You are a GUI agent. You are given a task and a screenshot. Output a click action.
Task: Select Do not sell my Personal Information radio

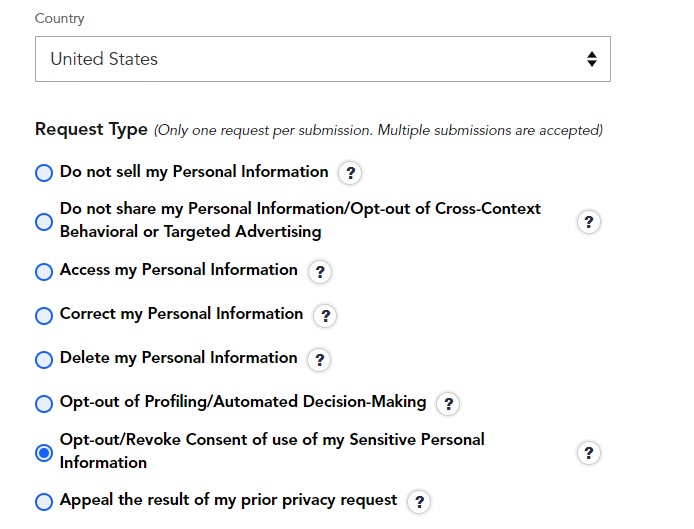44,173
